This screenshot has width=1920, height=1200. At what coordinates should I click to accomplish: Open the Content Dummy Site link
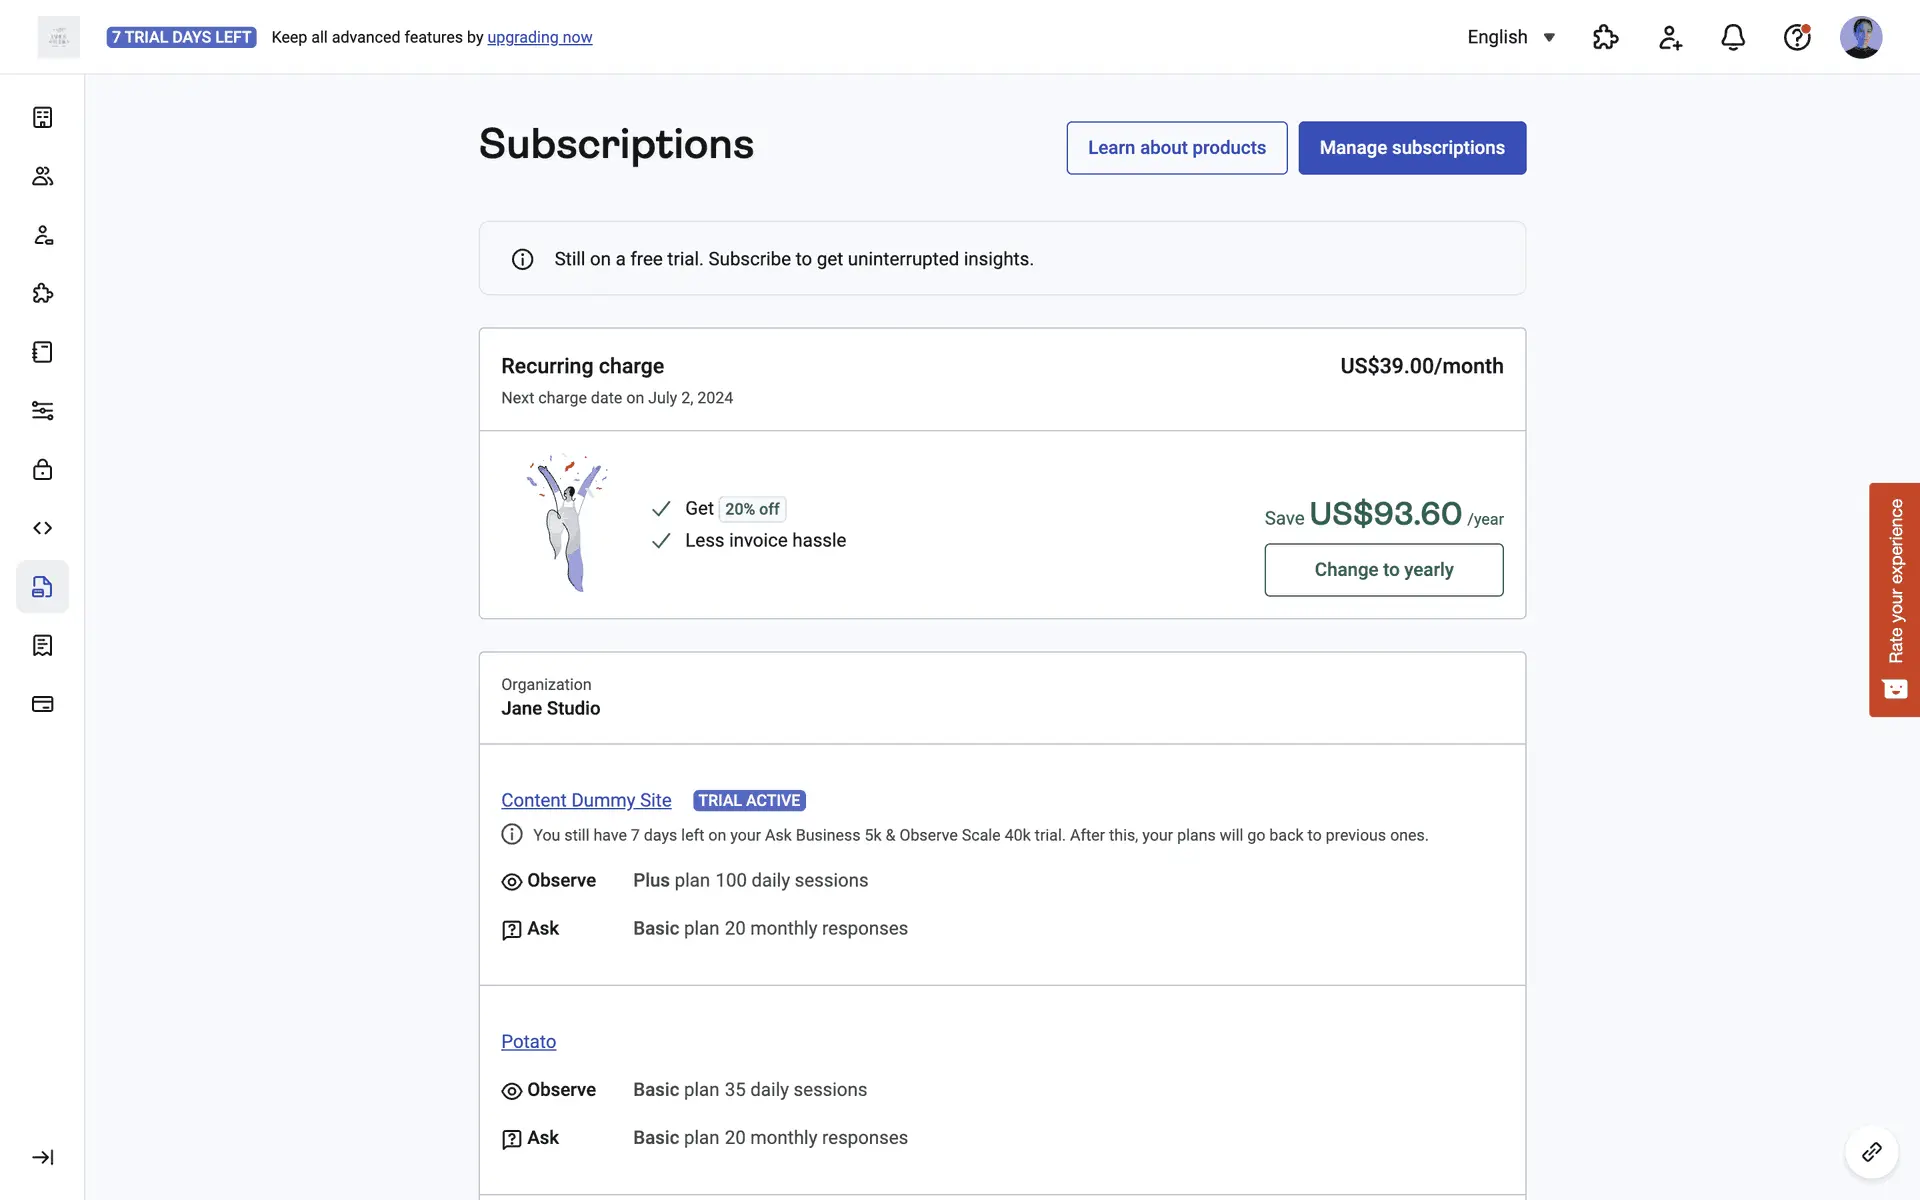[x=586, y=800]
